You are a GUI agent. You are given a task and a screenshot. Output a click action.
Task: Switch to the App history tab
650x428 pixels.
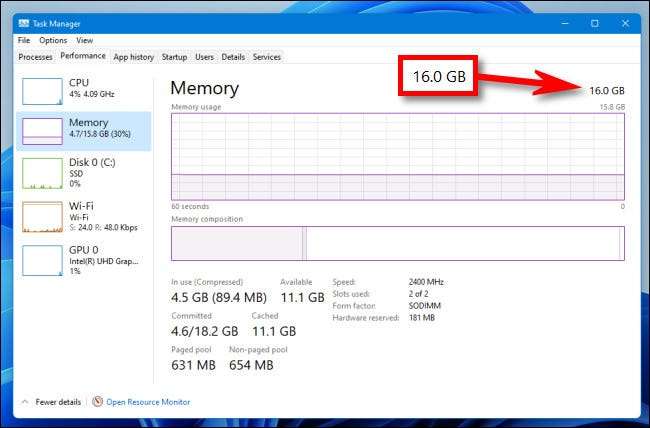(133, 57)
